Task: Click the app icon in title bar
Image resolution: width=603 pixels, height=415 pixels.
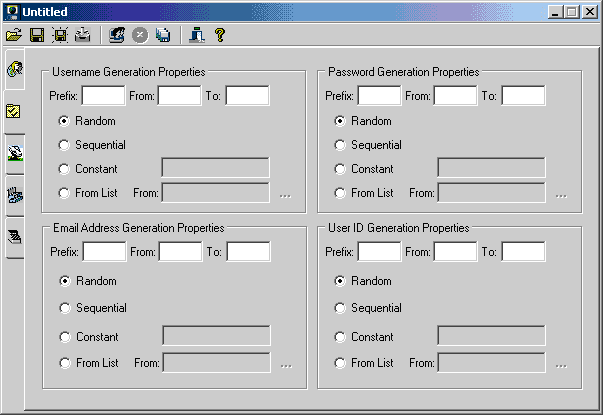Action: [12, 12]
